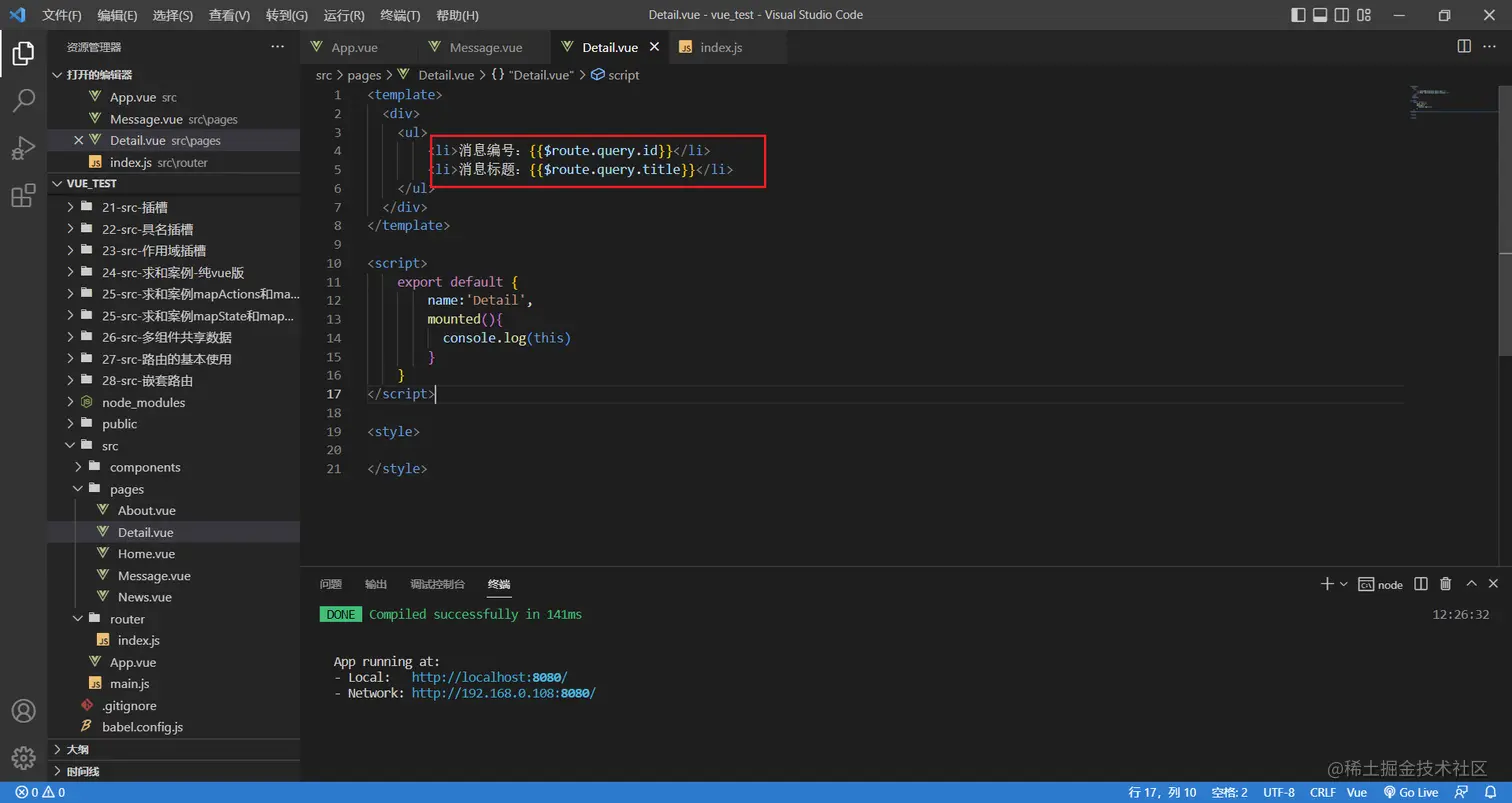
Task: Toggle secondary sidebar layout icon
Action: (x=1342, y=15)
